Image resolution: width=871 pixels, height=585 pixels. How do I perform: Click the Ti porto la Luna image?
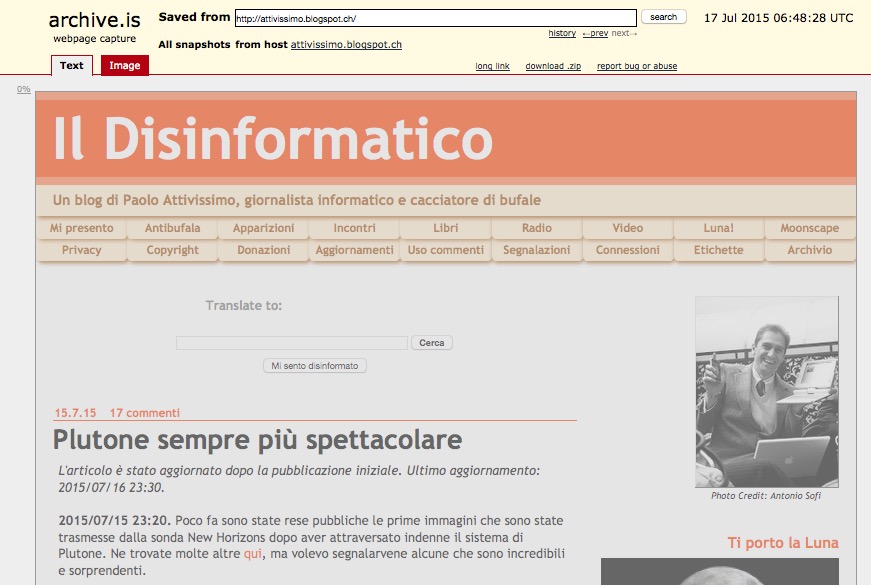720,572
